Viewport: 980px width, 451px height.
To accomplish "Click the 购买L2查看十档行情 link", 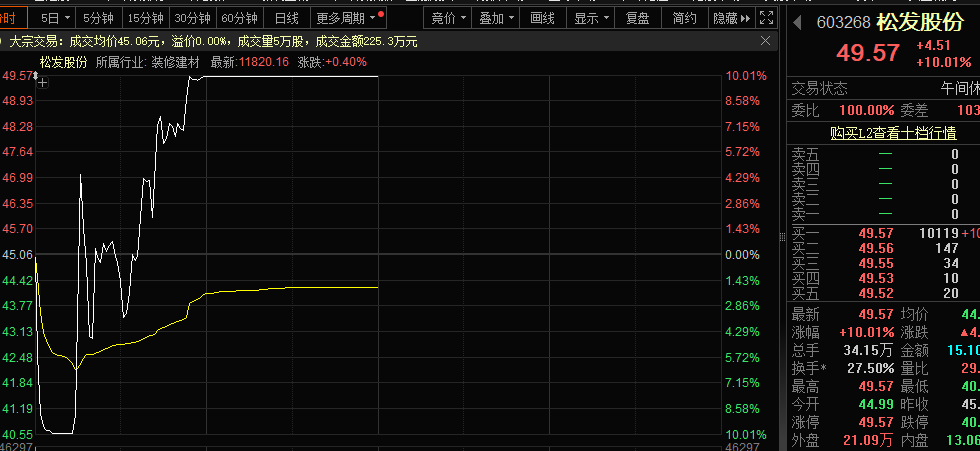I will tap(884, 133).
